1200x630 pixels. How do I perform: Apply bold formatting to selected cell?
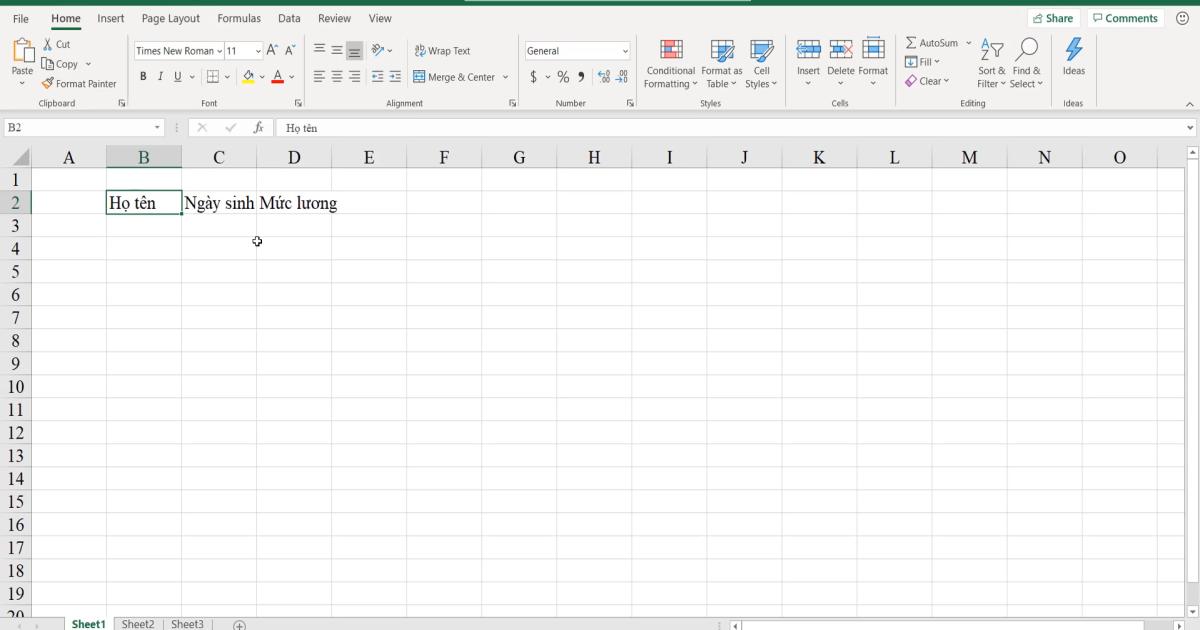144,76
